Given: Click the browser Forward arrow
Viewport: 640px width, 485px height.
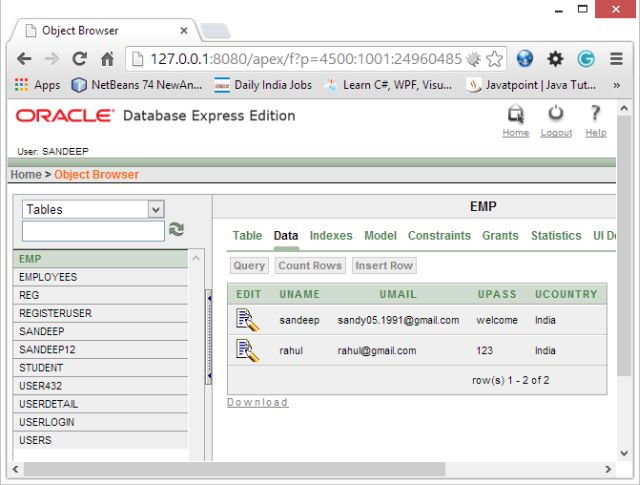Looking at the screenshot, I should coord(52,59).
